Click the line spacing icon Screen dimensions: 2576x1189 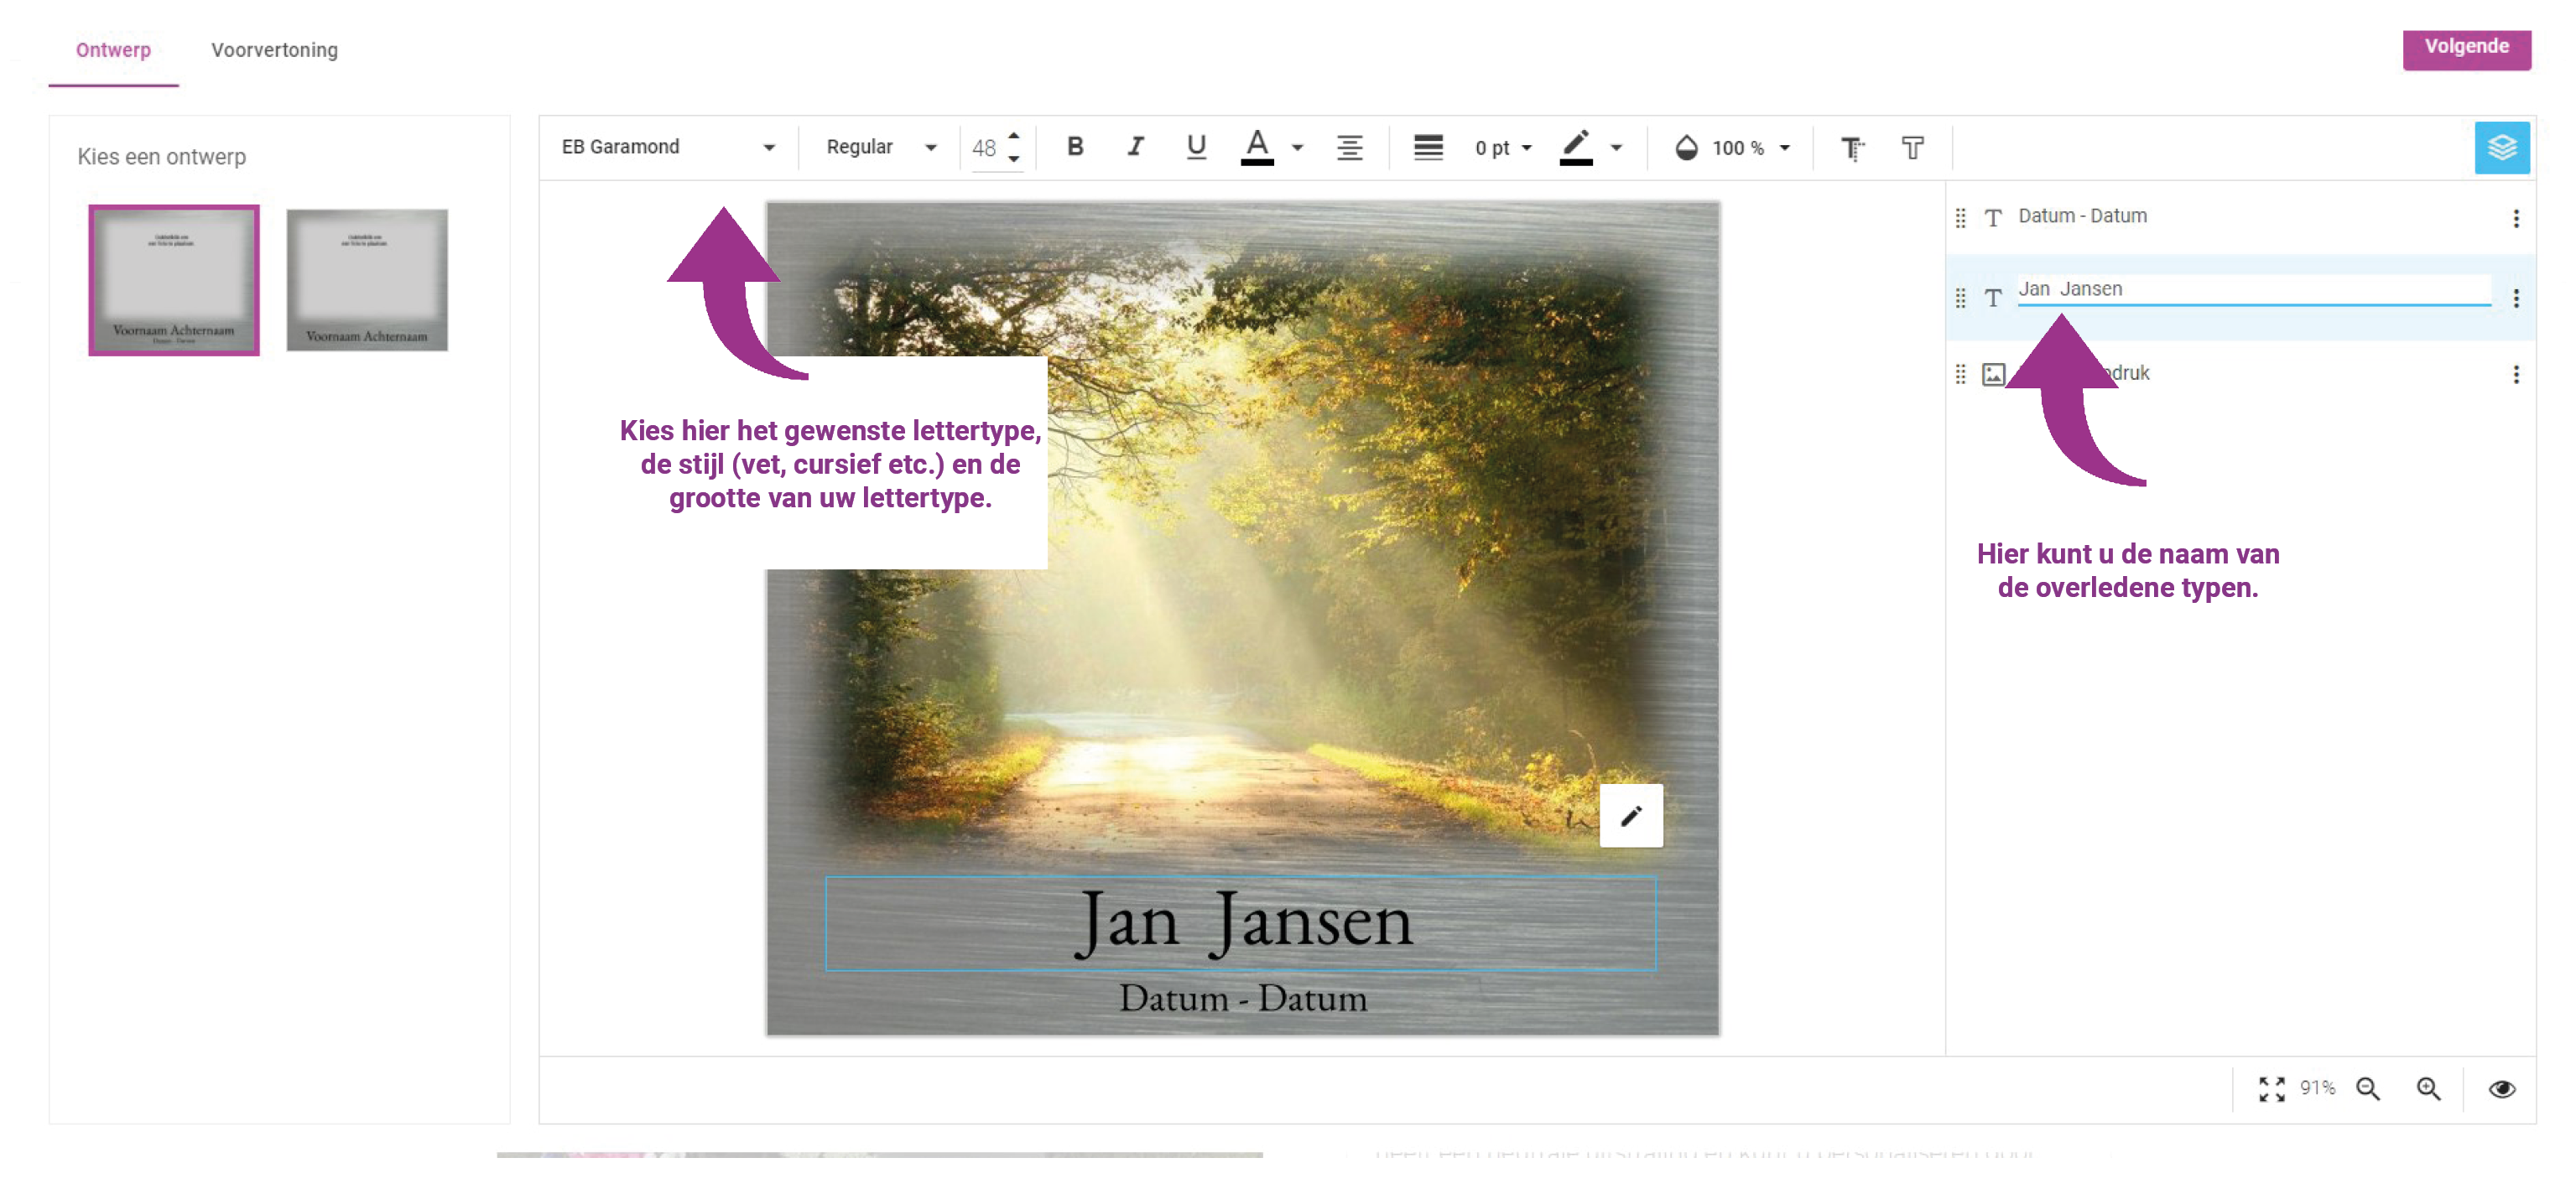[x=1428, y=148]
